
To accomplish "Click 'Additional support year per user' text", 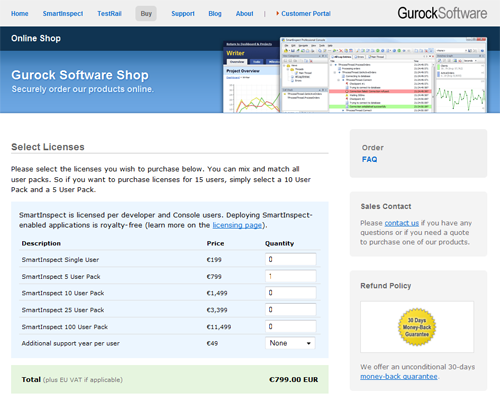I will pyautogui.click(x=71, y=343).
